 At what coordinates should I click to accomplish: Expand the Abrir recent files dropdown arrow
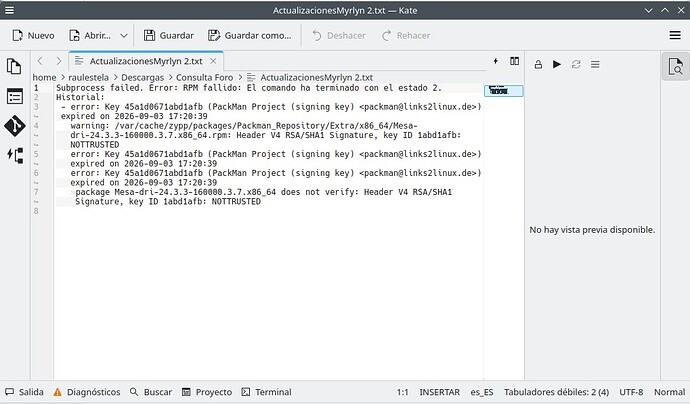point(124,36)
